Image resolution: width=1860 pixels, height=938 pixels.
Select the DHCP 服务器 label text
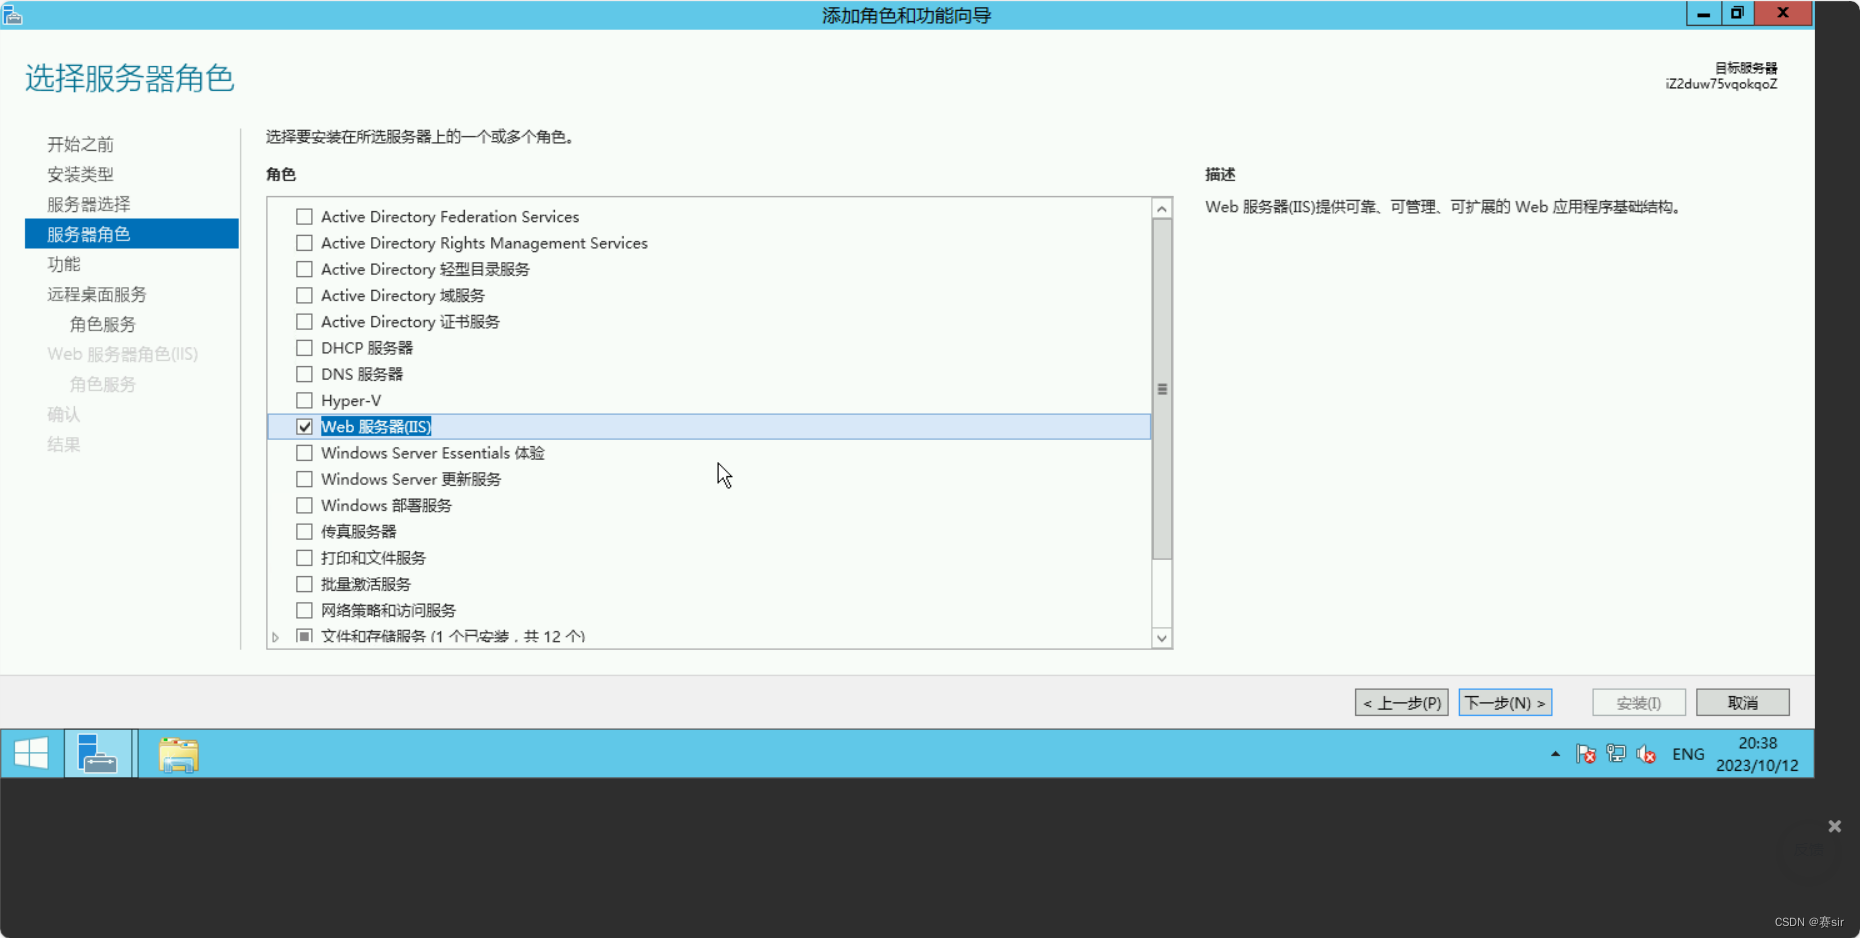tap(367, 348)
